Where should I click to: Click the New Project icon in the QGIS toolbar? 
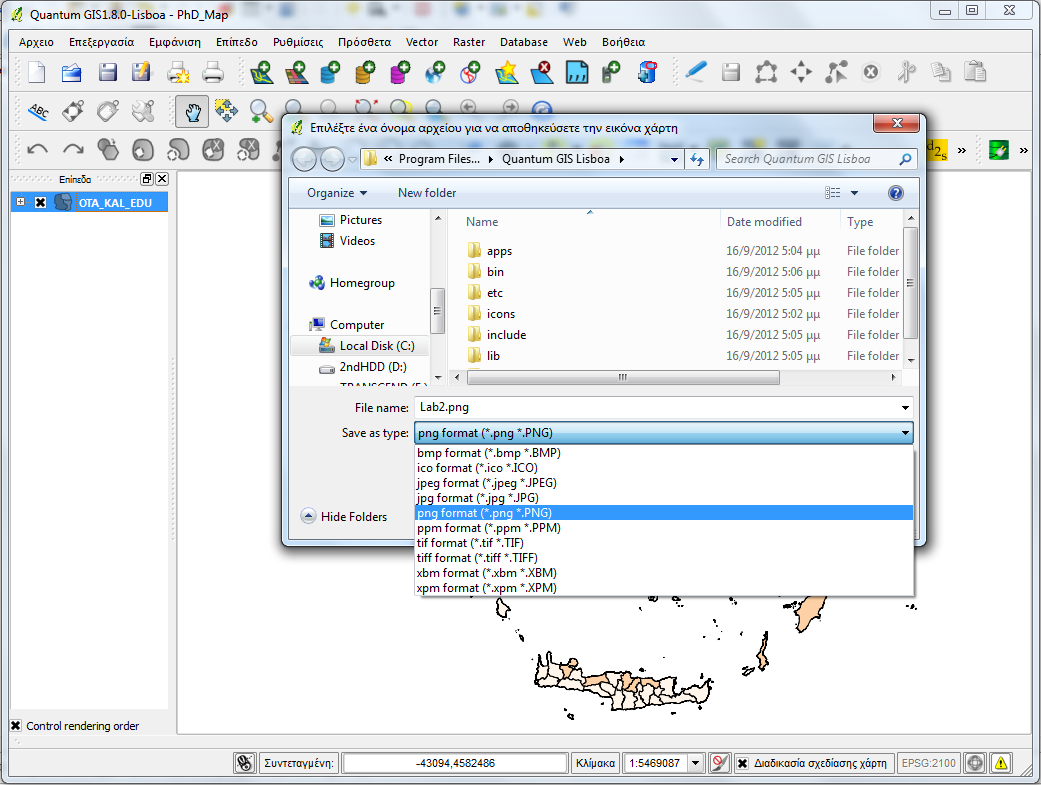[x=37, y=72]
